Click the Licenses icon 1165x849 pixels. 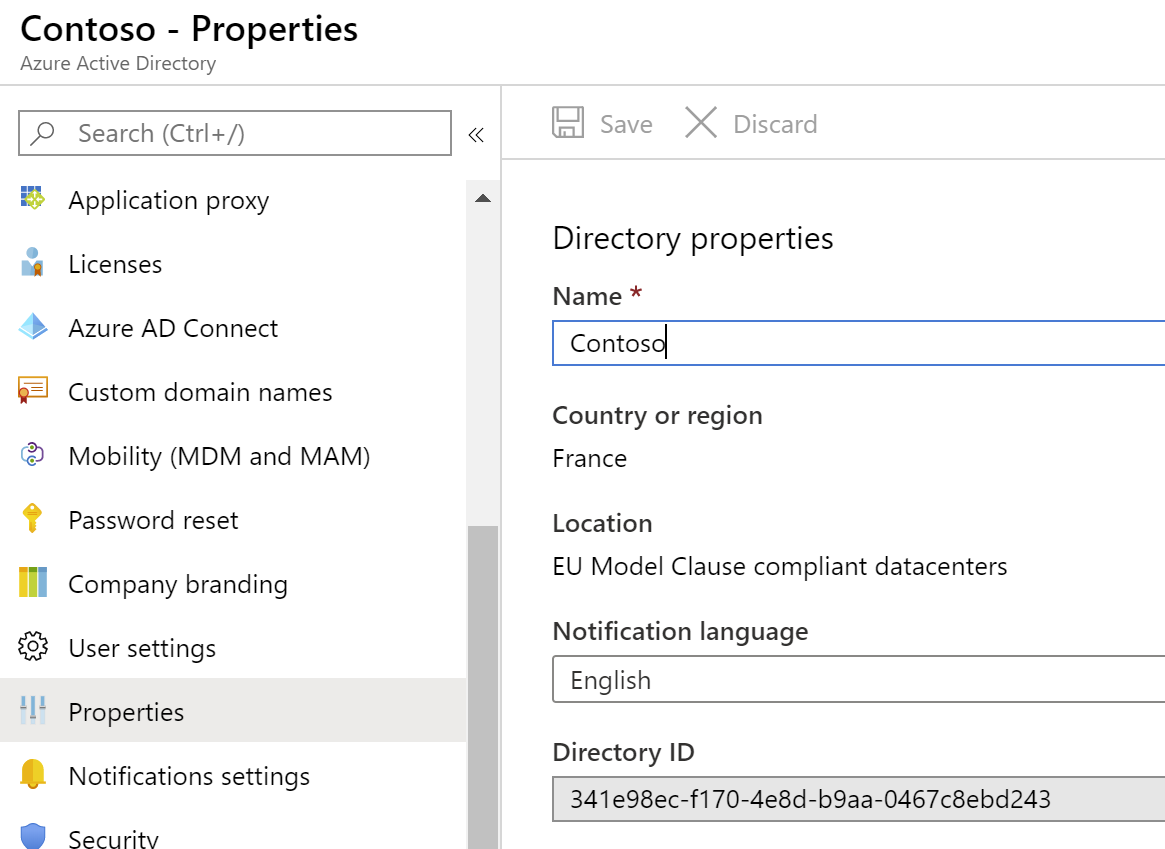click(33, 262)
